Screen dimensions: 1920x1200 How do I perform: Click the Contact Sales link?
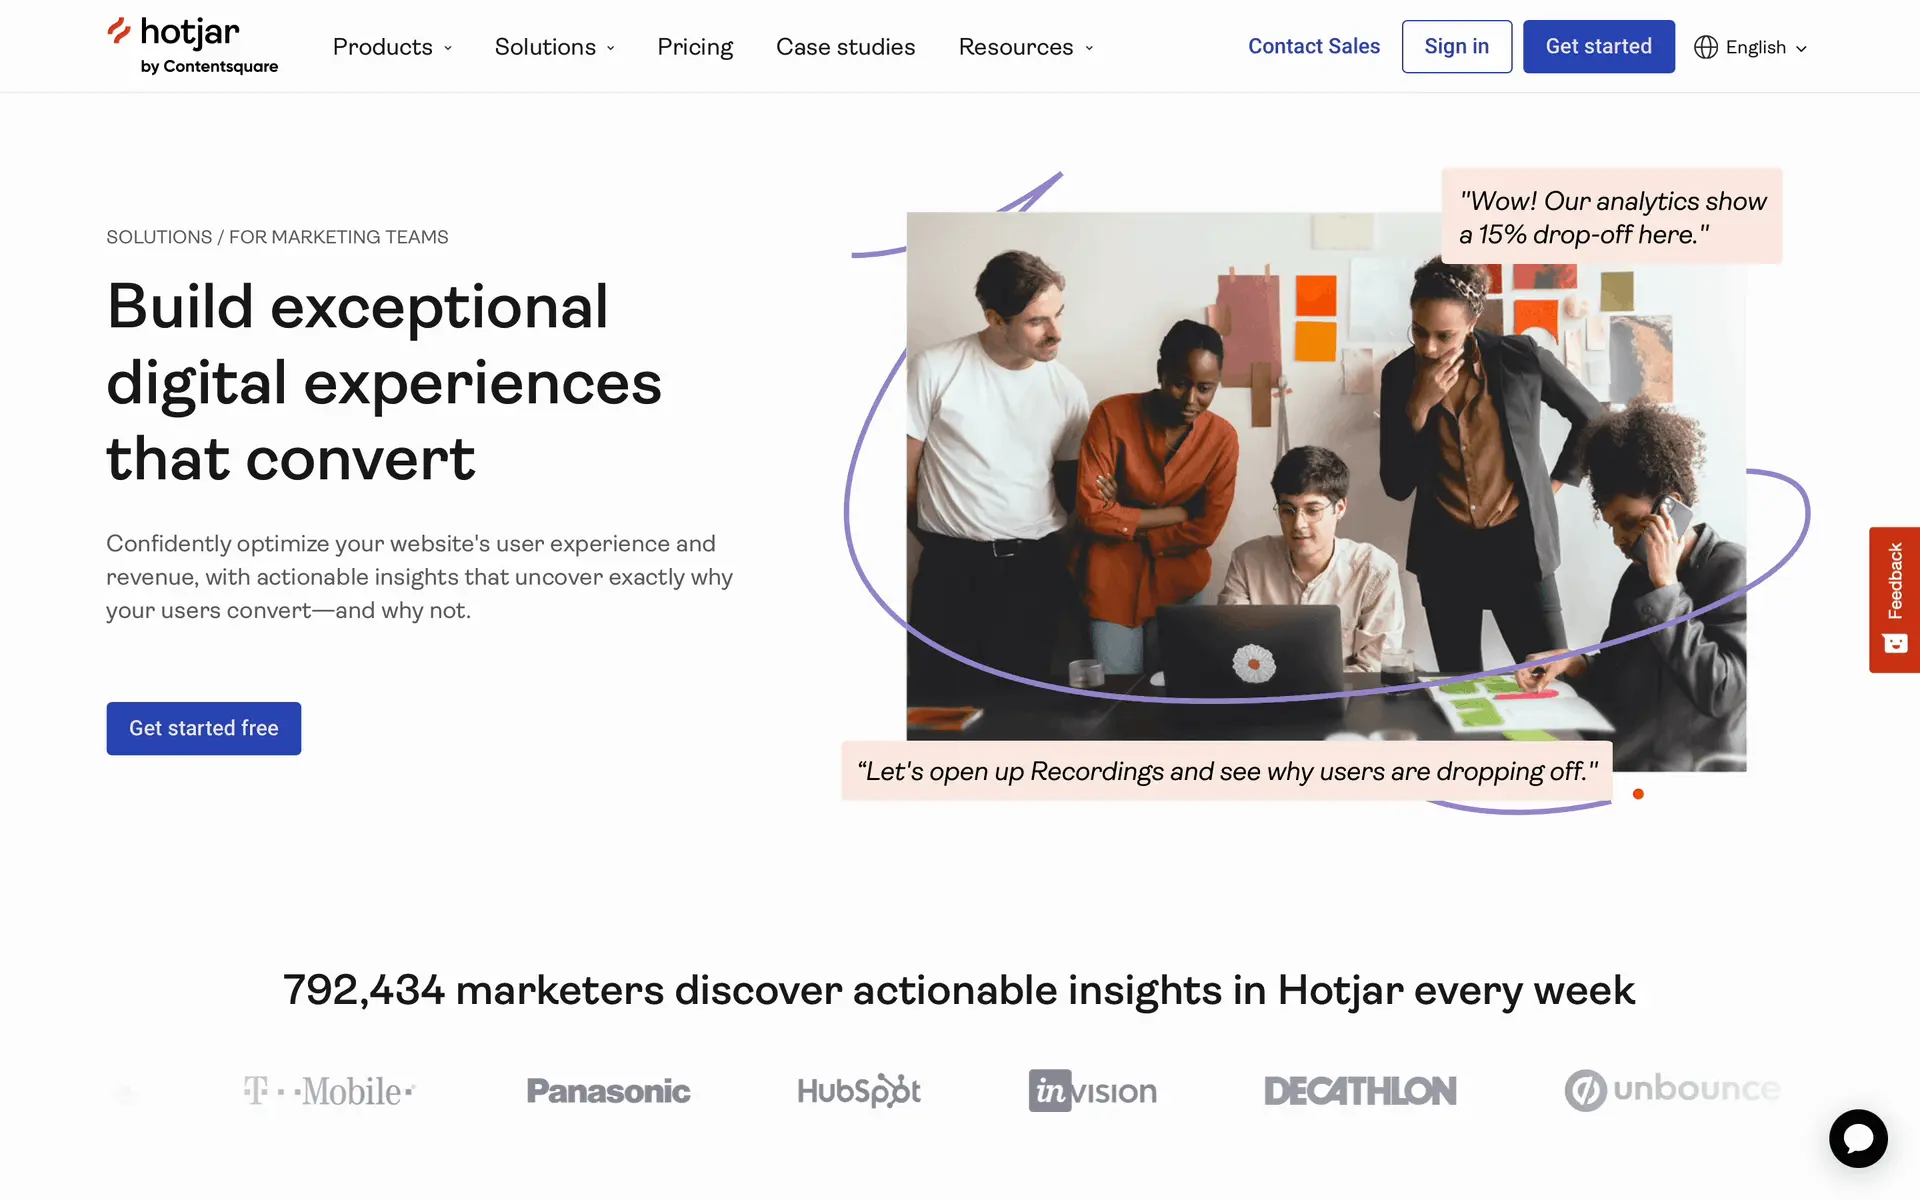click(x=1313, y=46)
